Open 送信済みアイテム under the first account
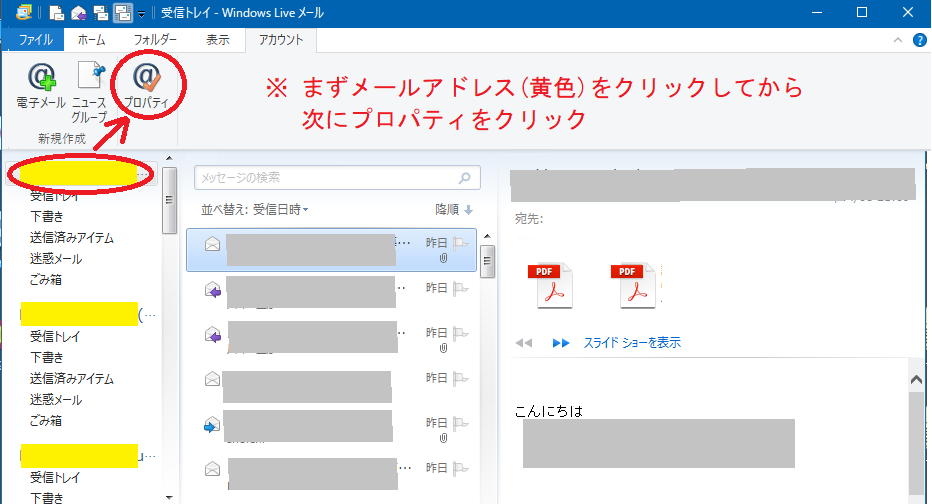 point(72,238)
